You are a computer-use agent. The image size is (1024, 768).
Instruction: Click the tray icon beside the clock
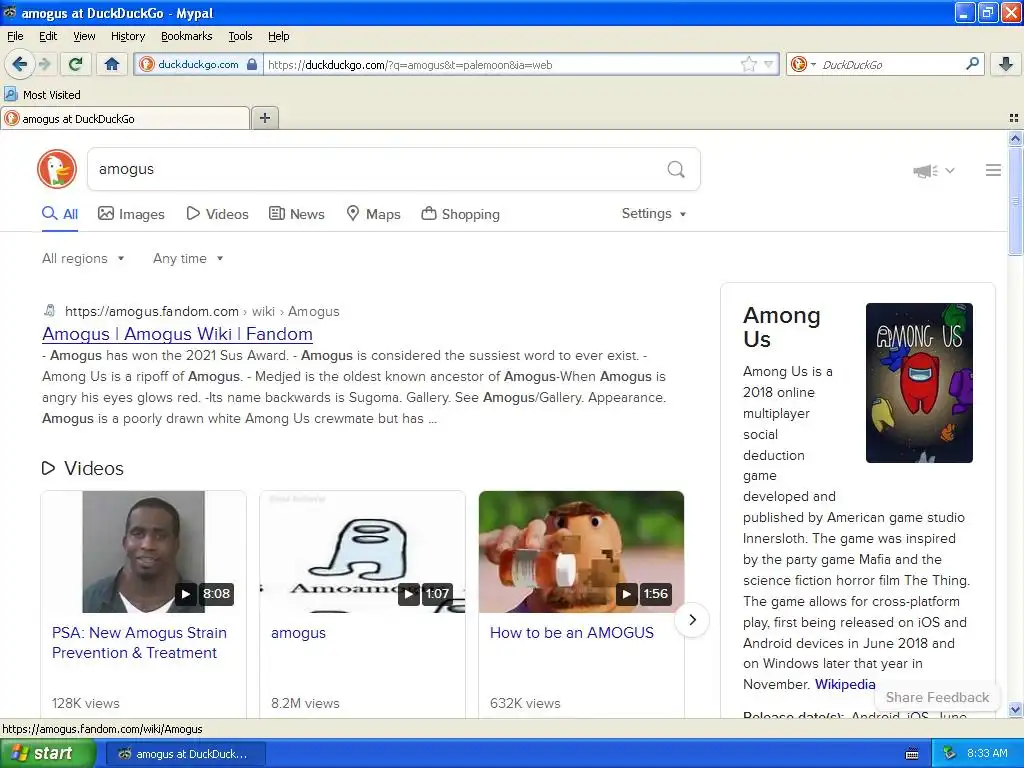(949, 753)
